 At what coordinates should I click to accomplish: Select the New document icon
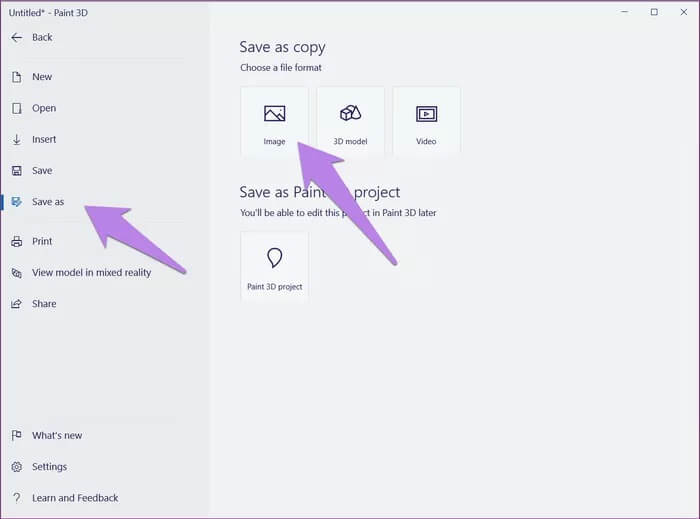tap(17, 77)
